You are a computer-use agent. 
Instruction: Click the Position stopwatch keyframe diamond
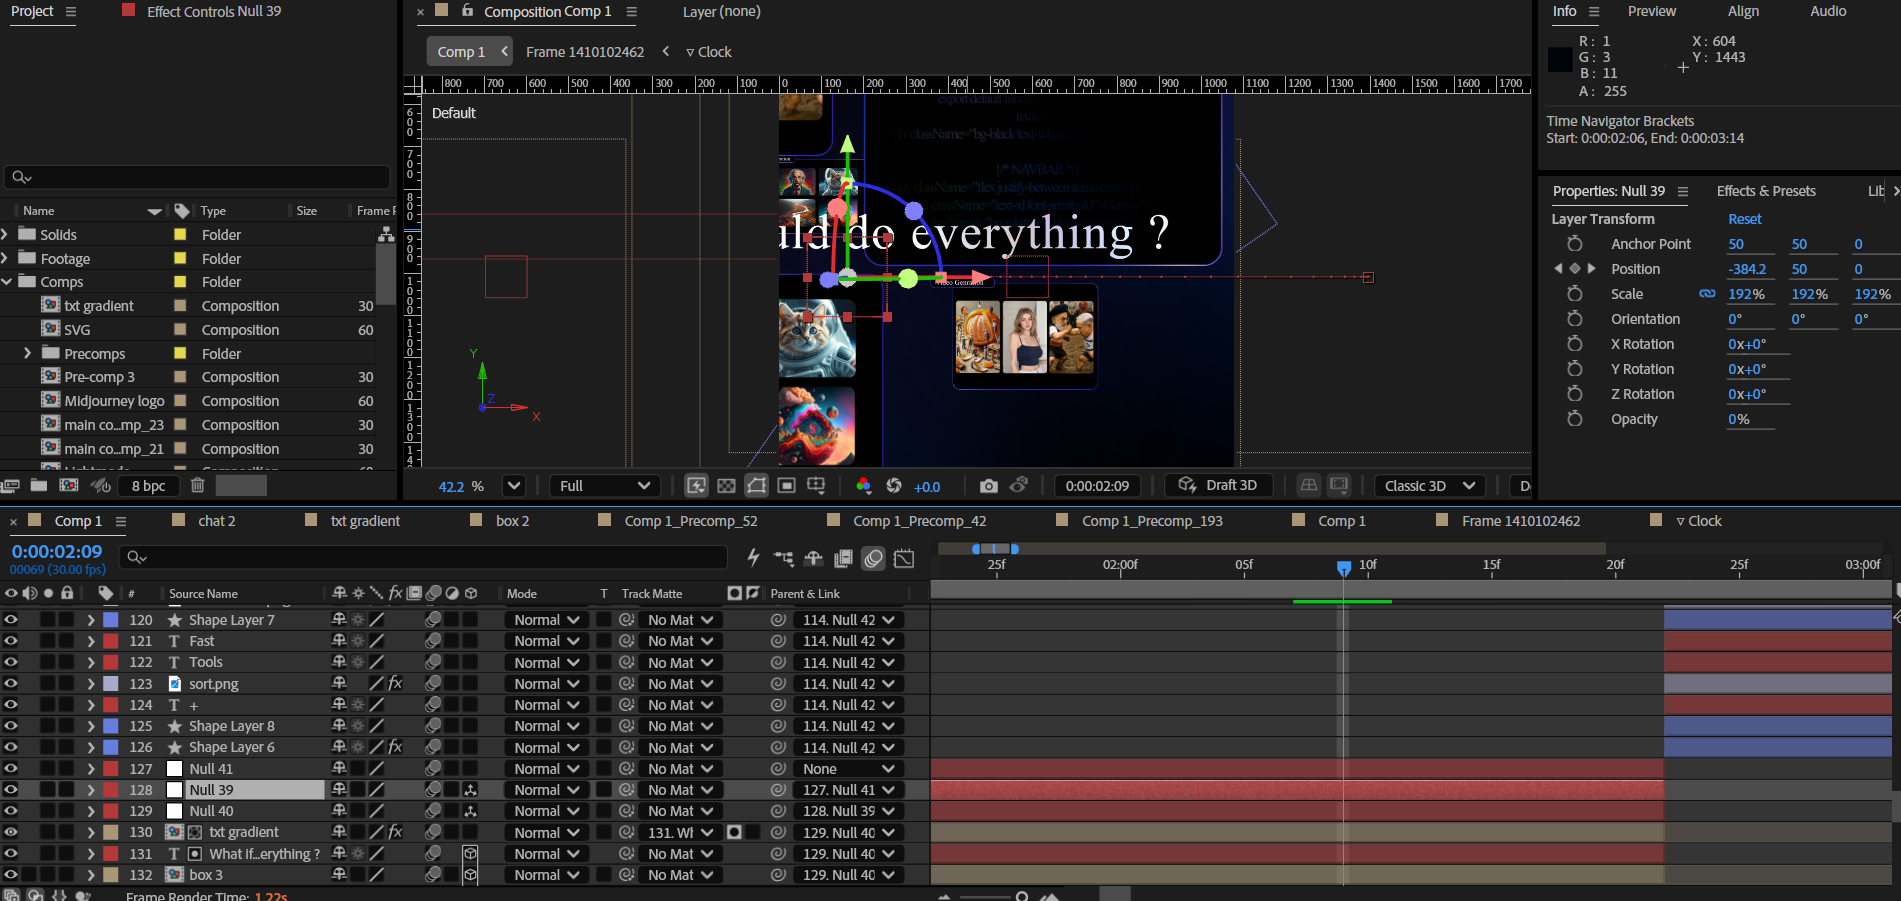[x=1575, y=269]
